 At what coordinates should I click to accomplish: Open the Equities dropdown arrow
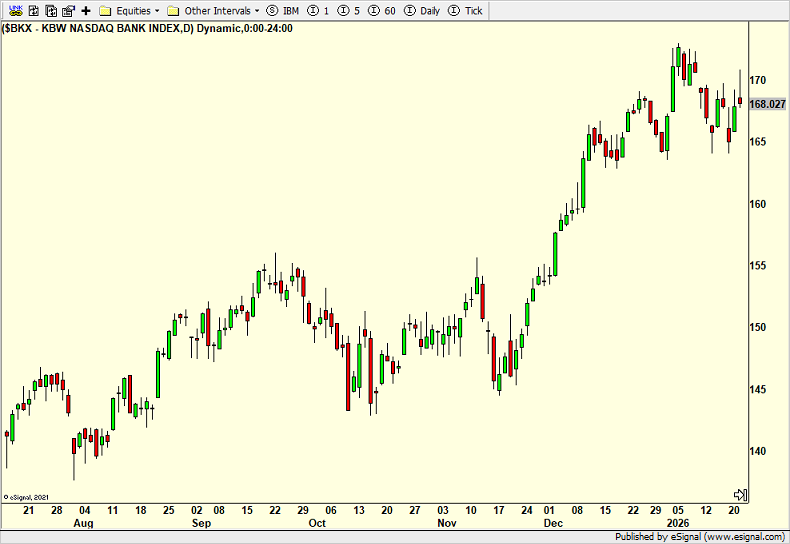coord(157,10)
